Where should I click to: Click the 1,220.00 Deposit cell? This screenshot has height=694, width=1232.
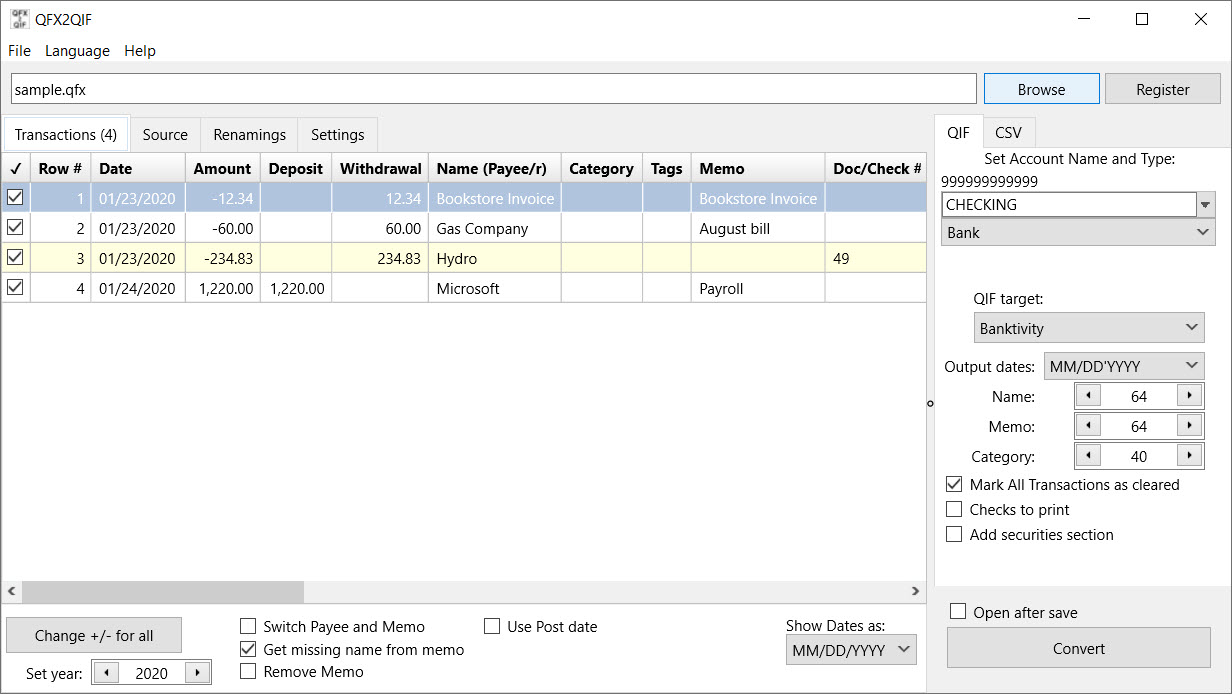tap(296, 288)
